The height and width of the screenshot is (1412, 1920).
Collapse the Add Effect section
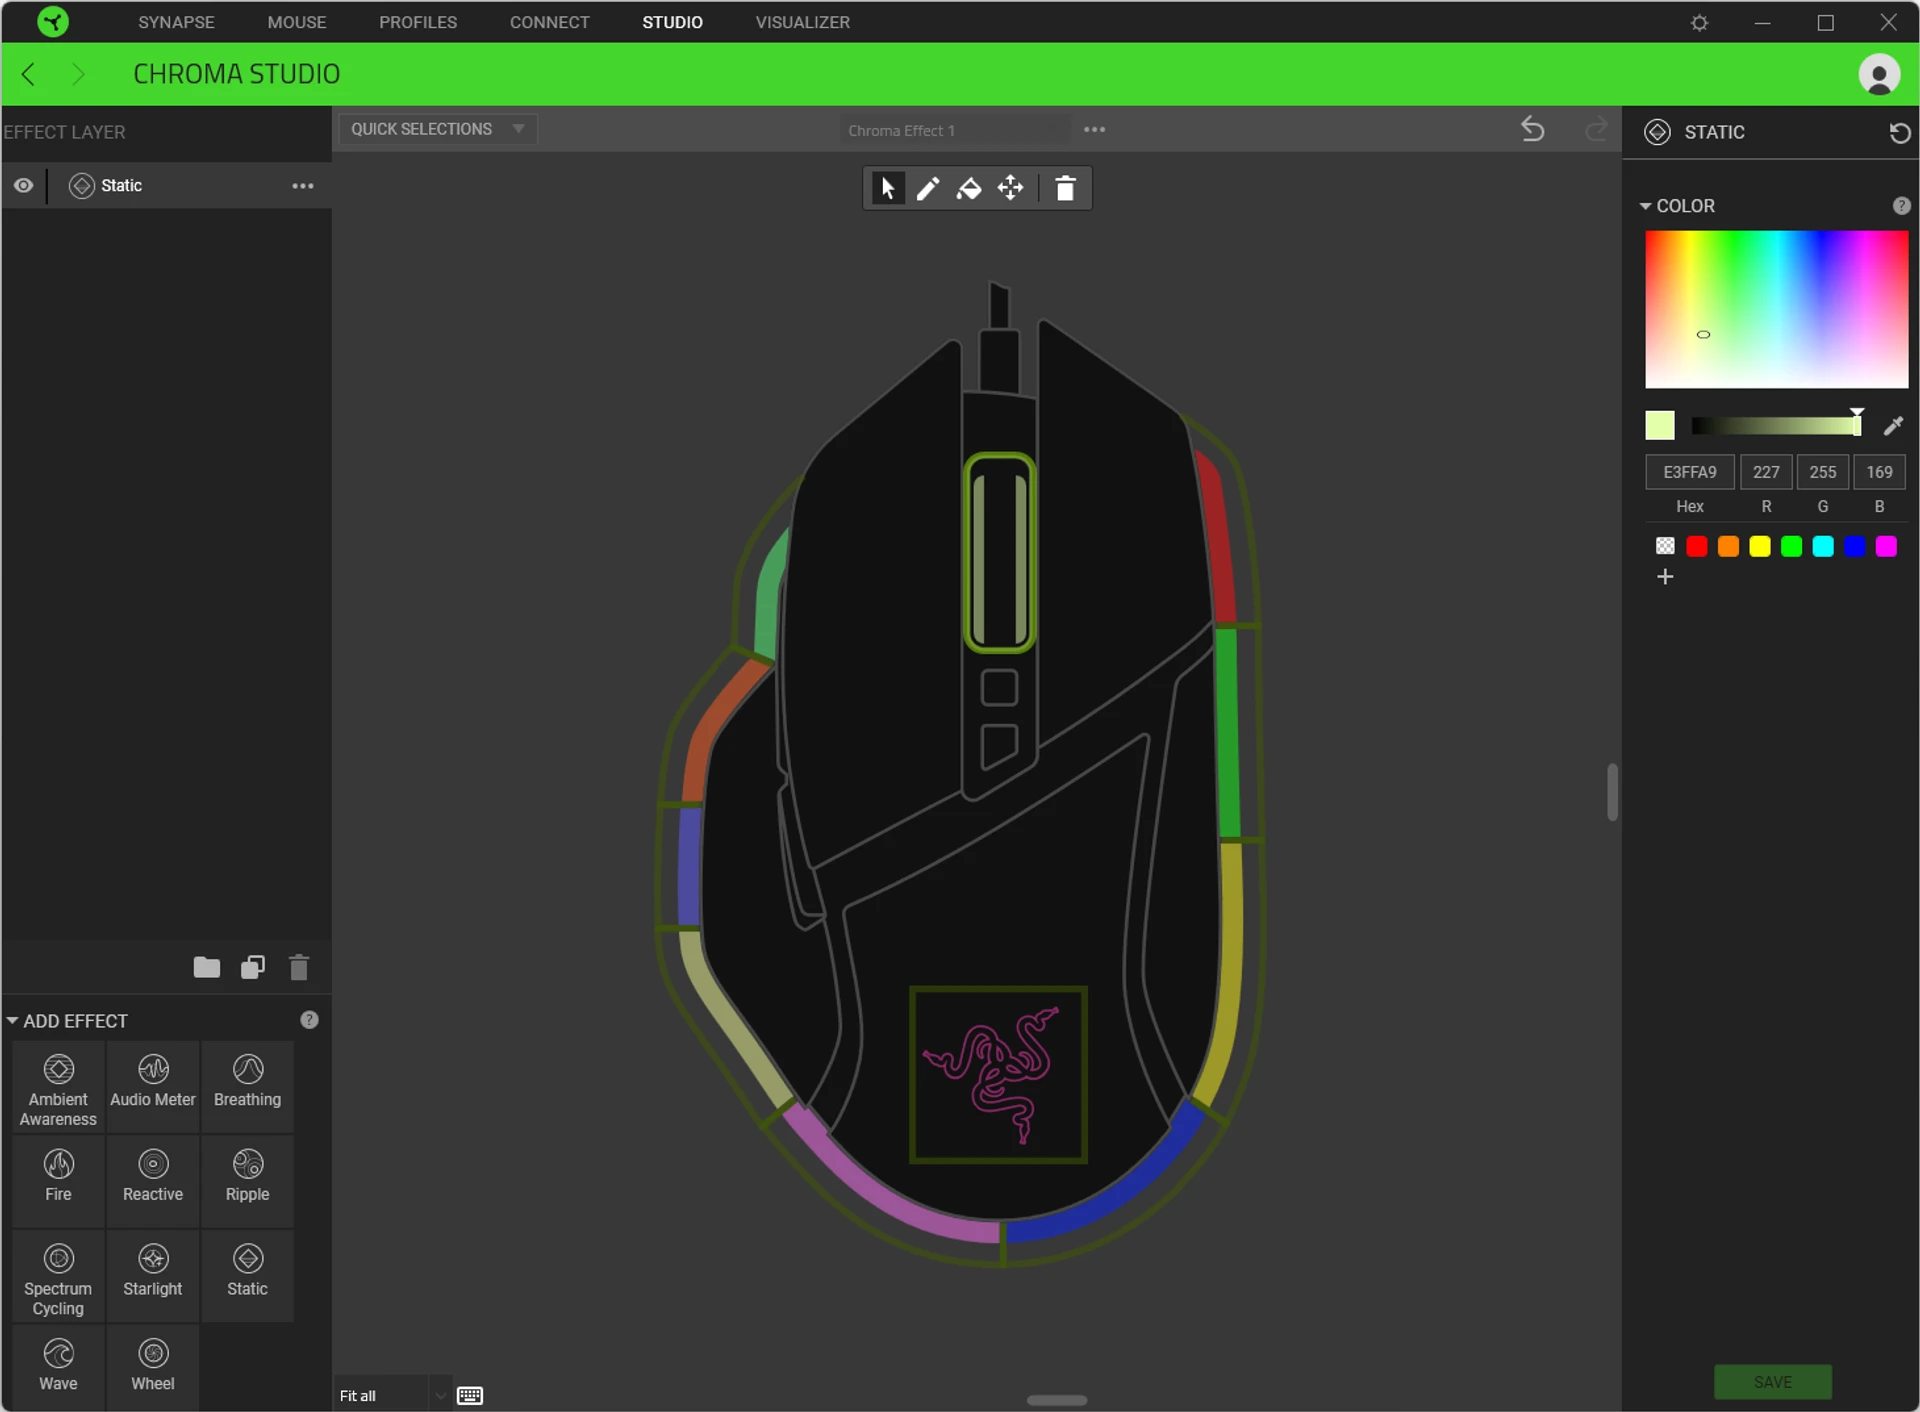(12, 1021)
